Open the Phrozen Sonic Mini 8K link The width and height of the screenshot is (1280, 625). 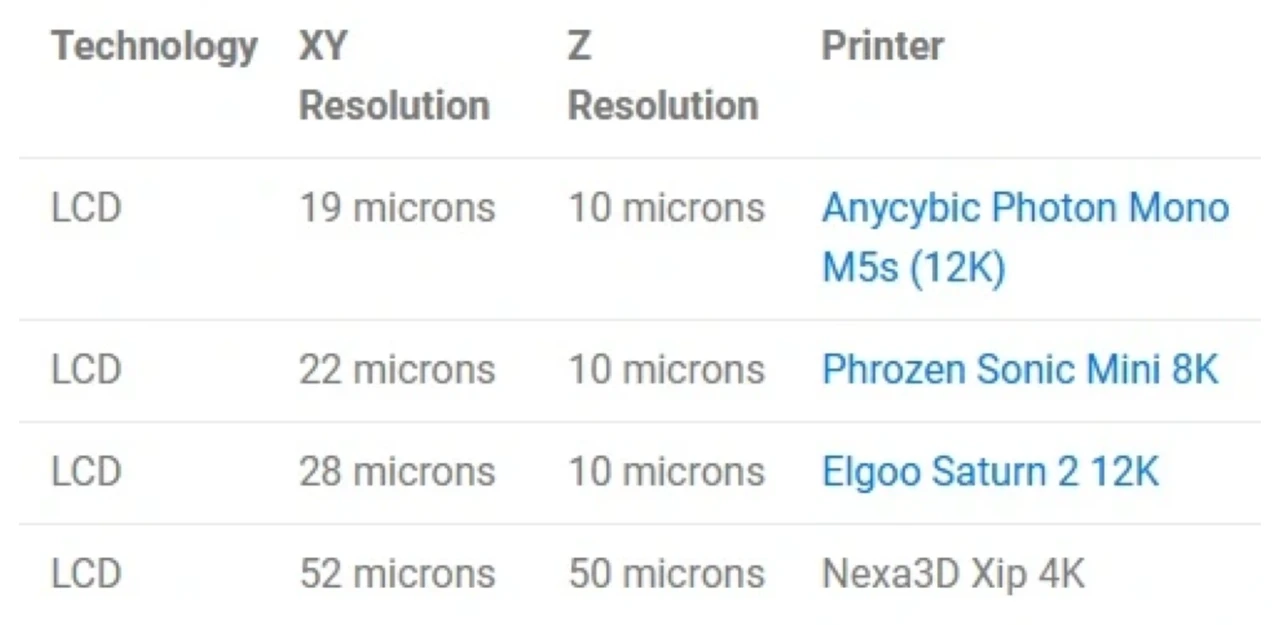pos(1020,370)
